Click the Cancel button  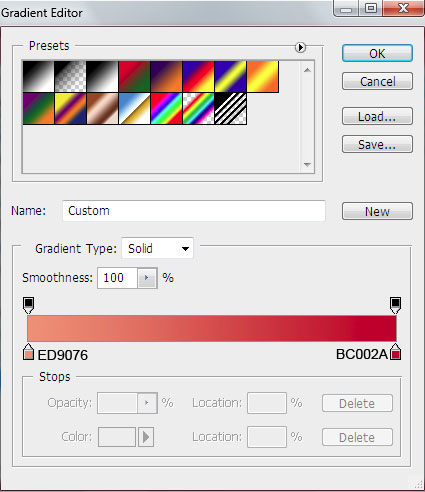pyautogui.click(x=377, y=81)
